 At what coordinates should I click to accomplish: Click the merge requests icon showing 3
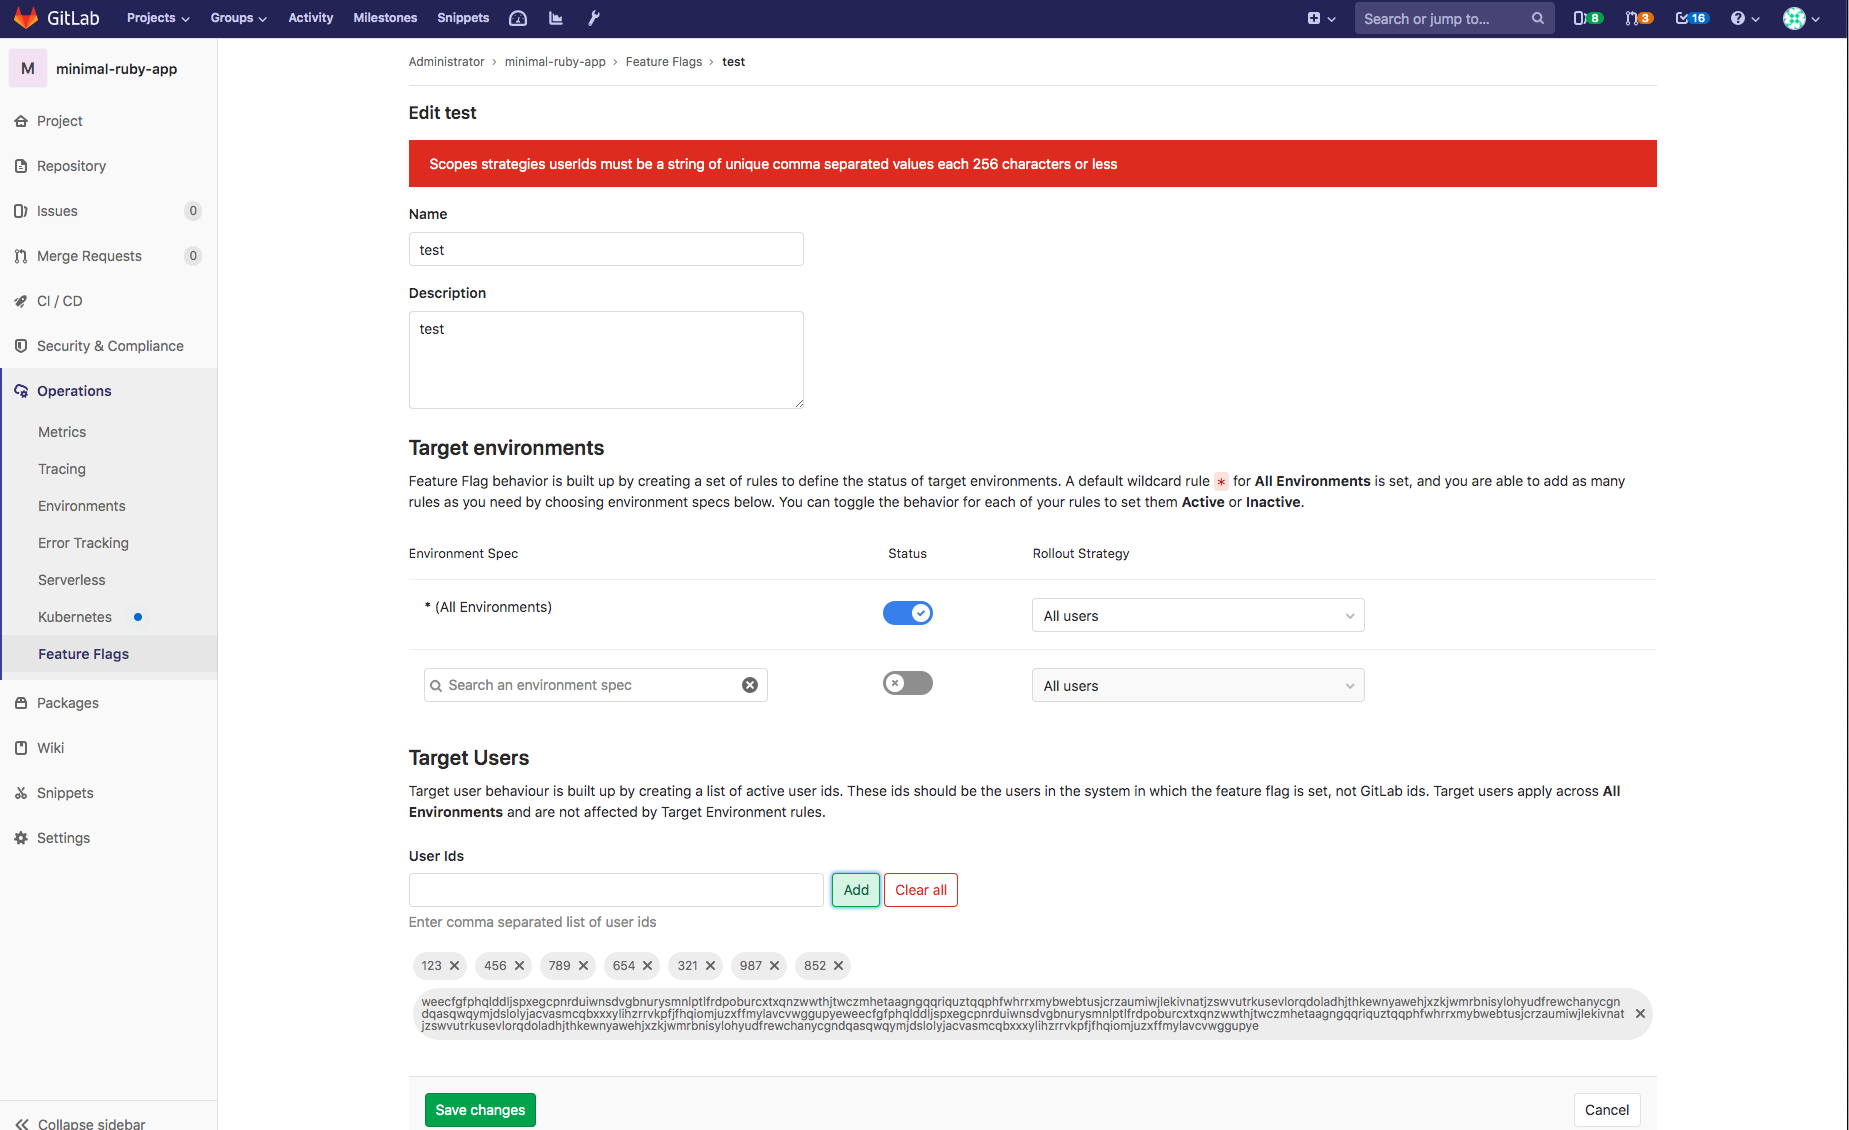click(x=1639, y=17)
